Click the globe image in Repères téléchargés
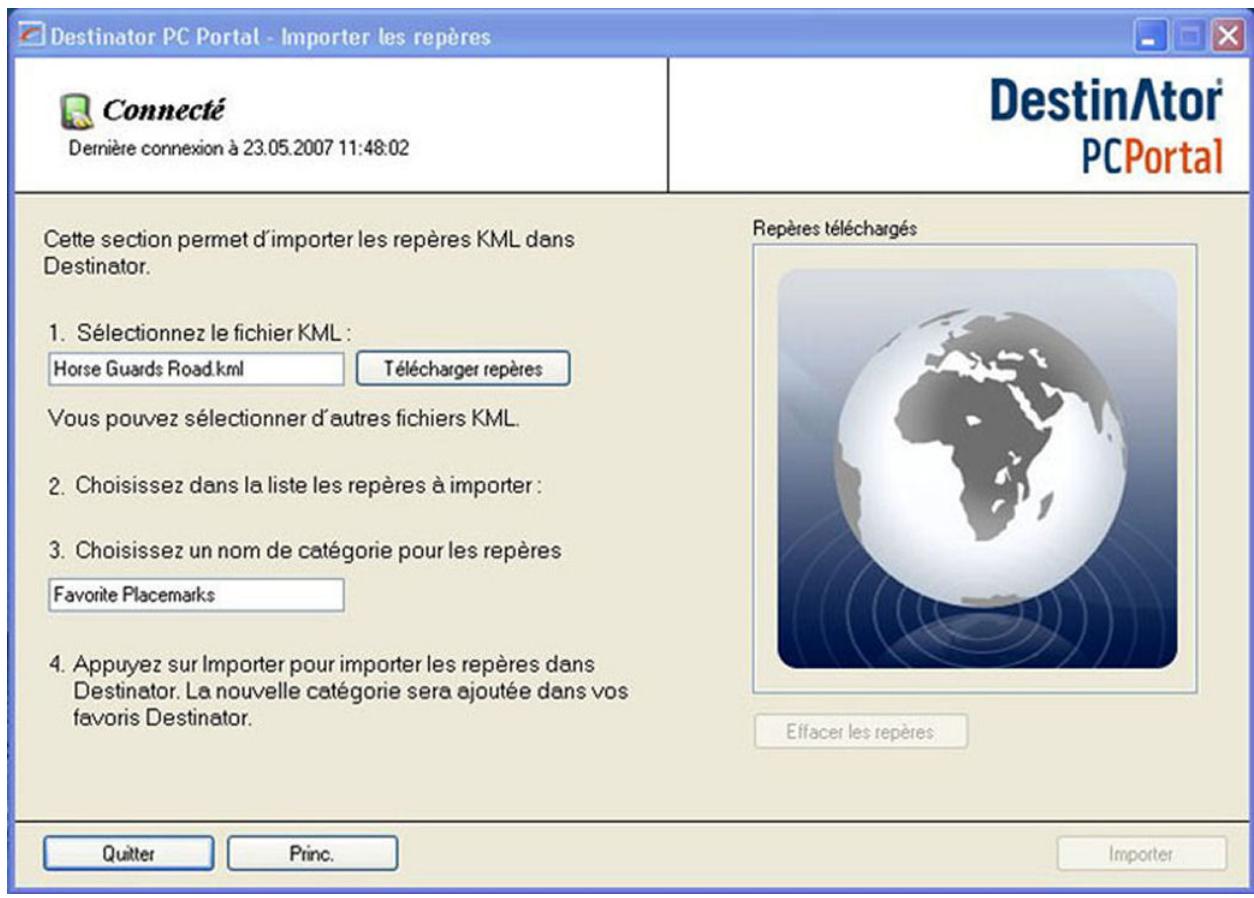The image size is (1254, 898). (977, 468)
